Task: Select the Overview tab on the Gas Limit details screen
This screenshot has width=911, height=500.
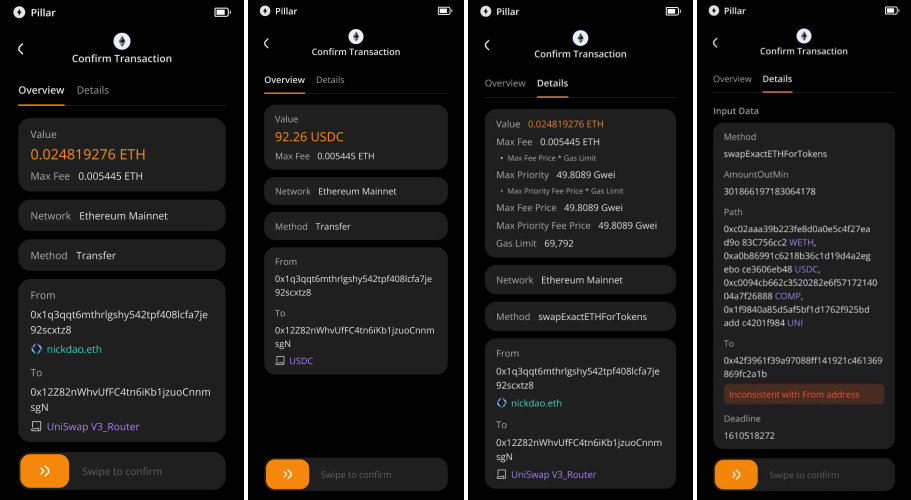Action: 505,84
